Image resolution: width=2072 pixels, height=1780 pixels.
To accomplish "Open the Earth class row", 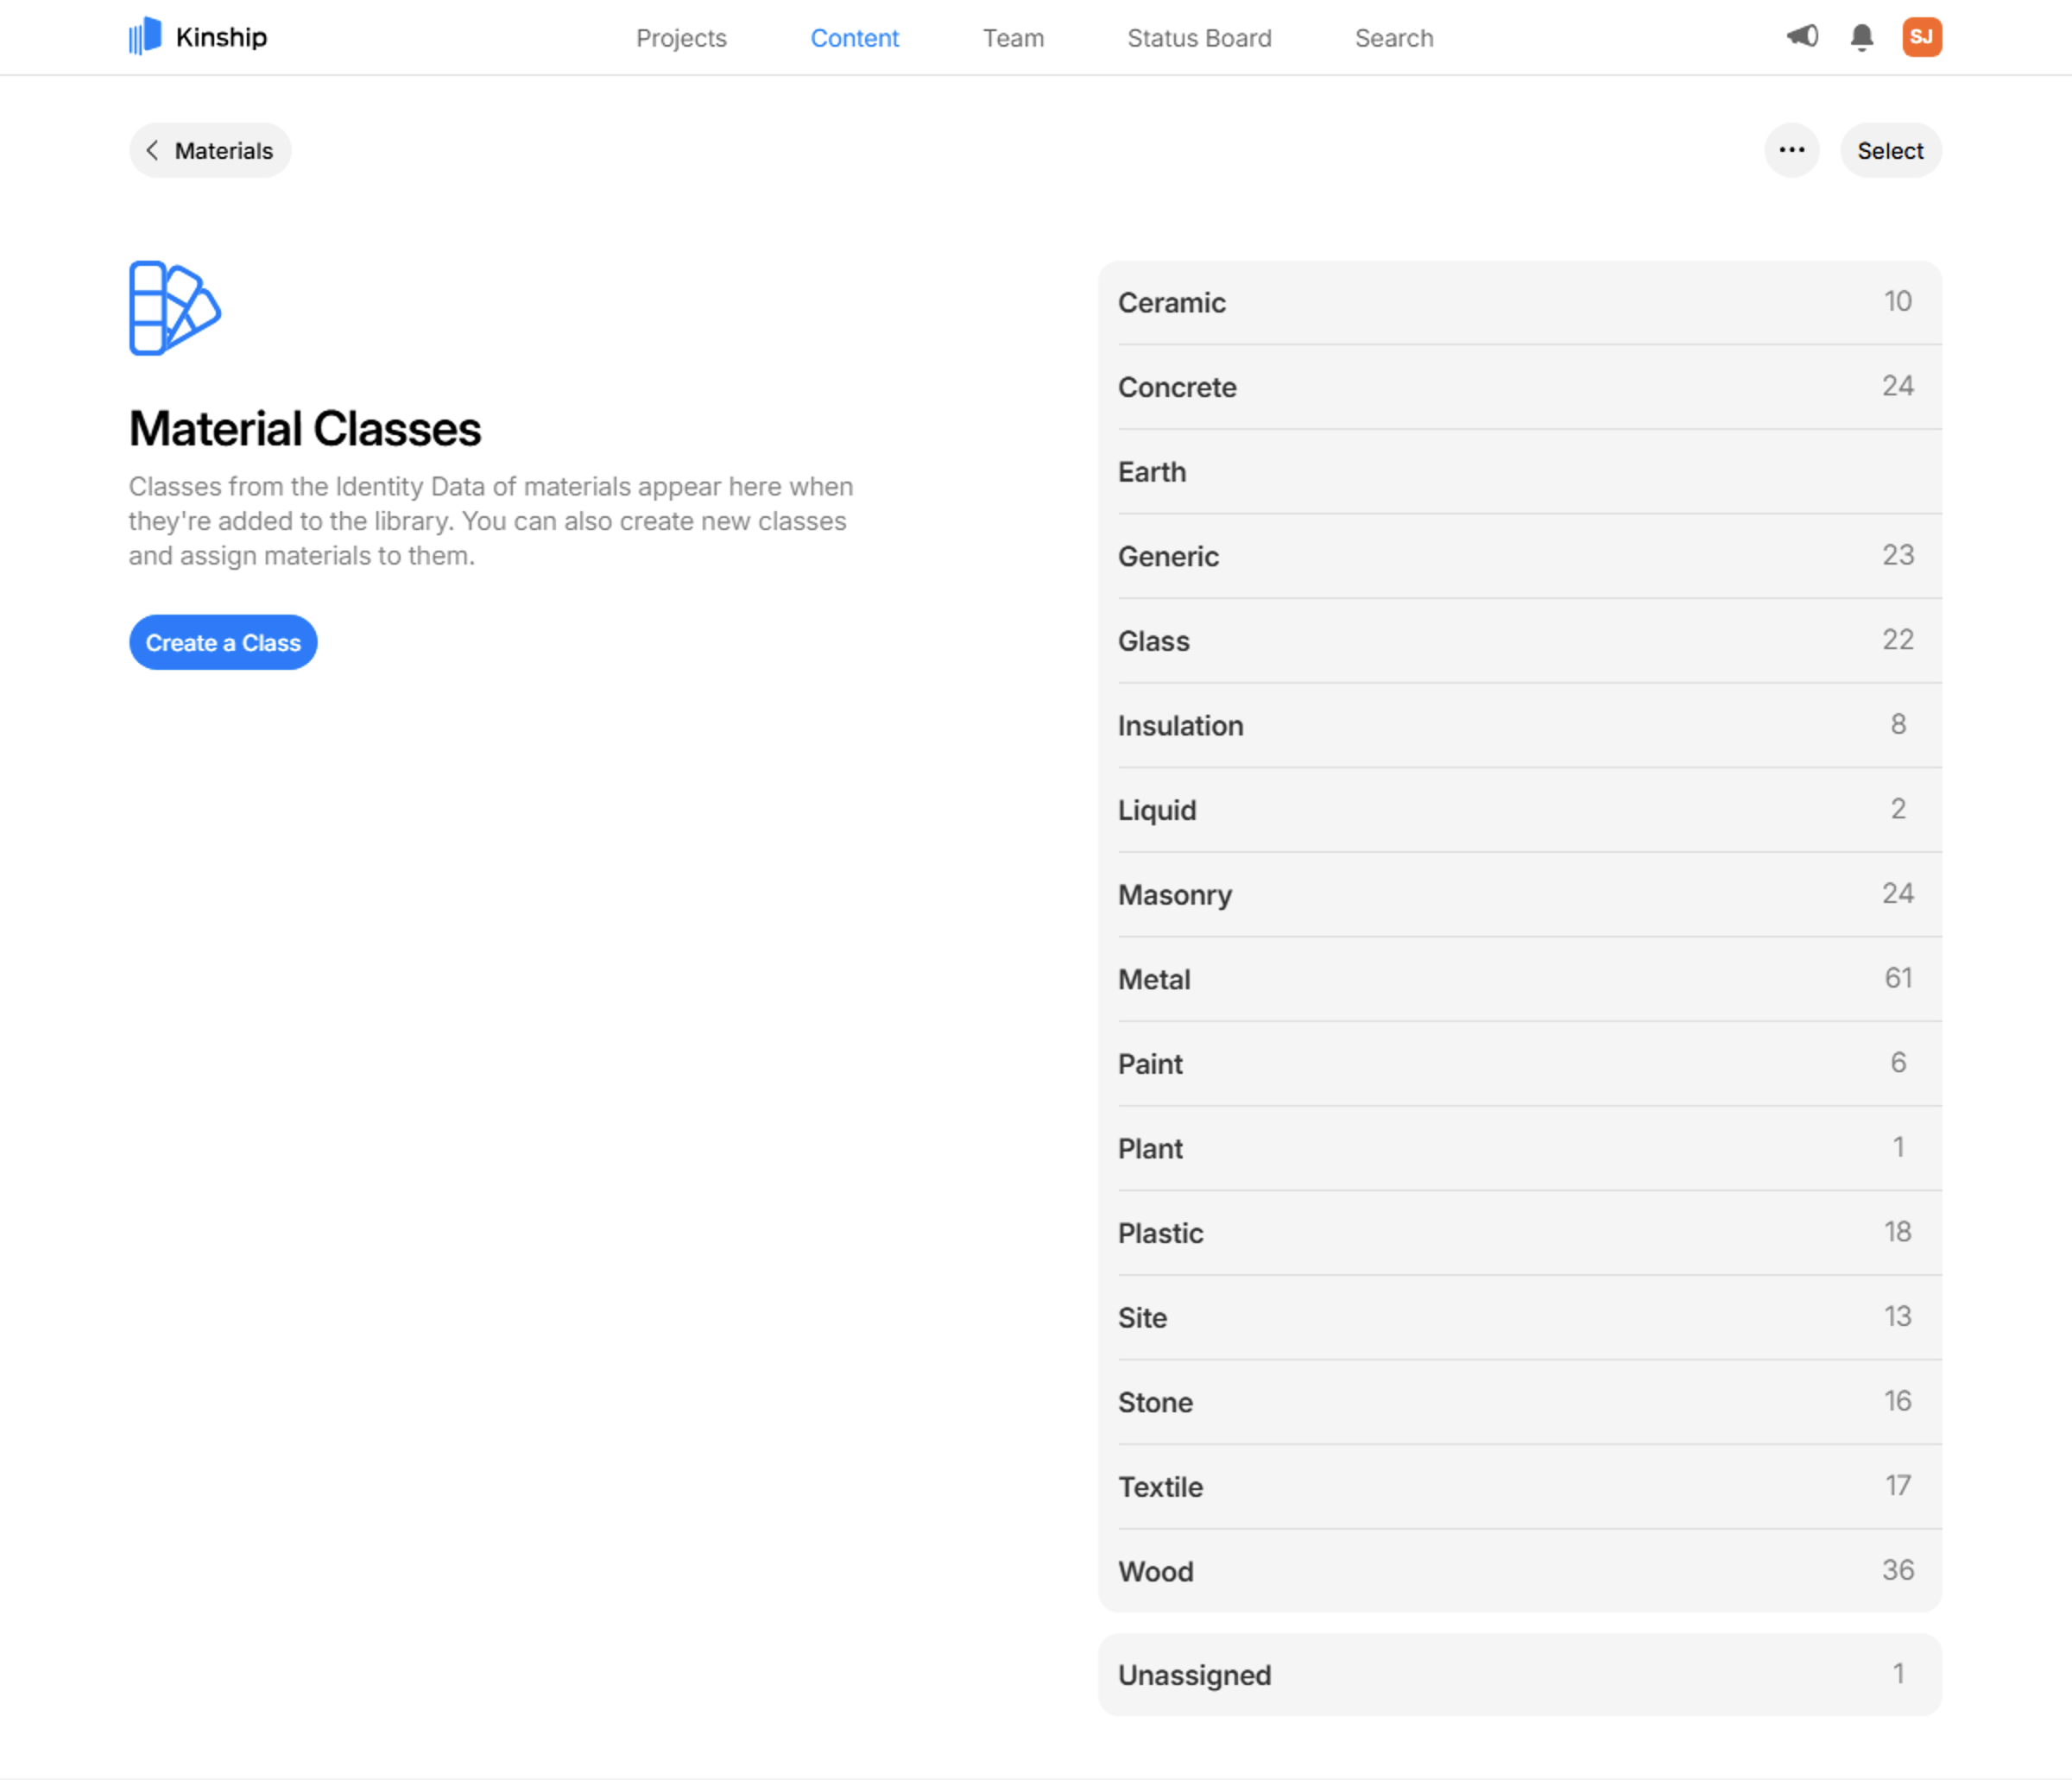I will point(1519,471).
